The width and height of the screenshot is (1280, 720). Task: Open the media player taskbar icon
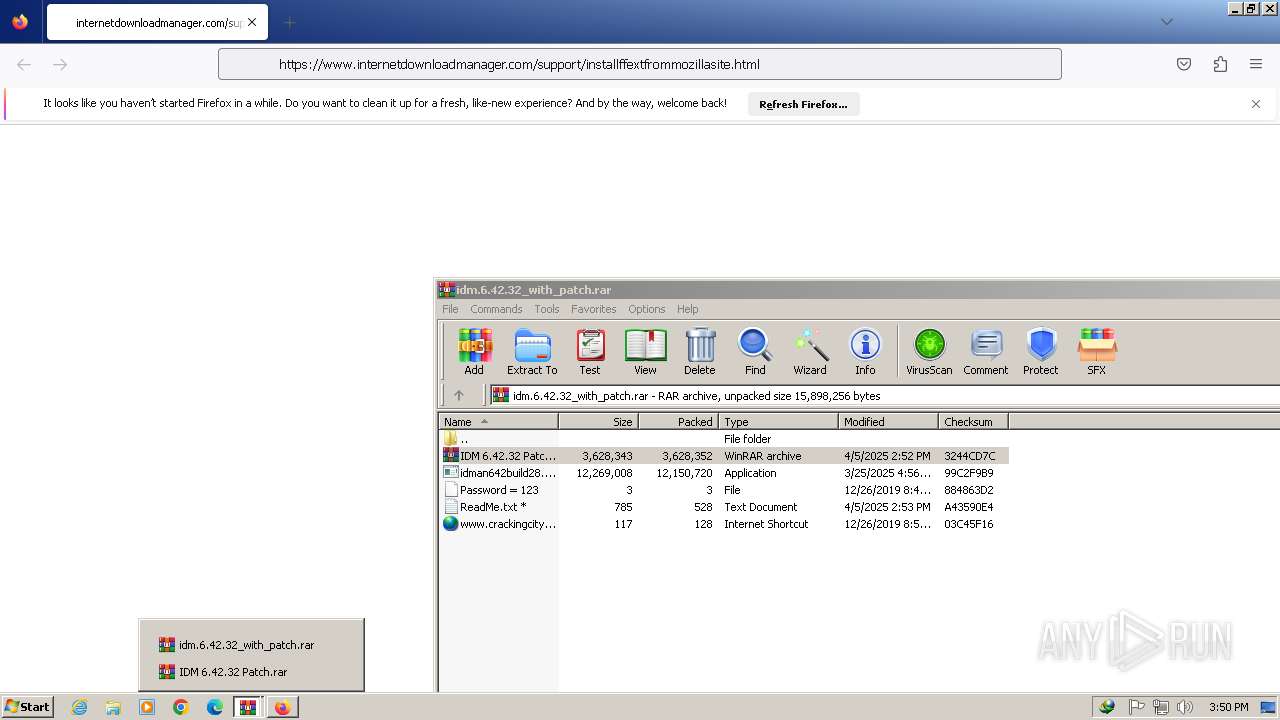[x=147, y=707]
